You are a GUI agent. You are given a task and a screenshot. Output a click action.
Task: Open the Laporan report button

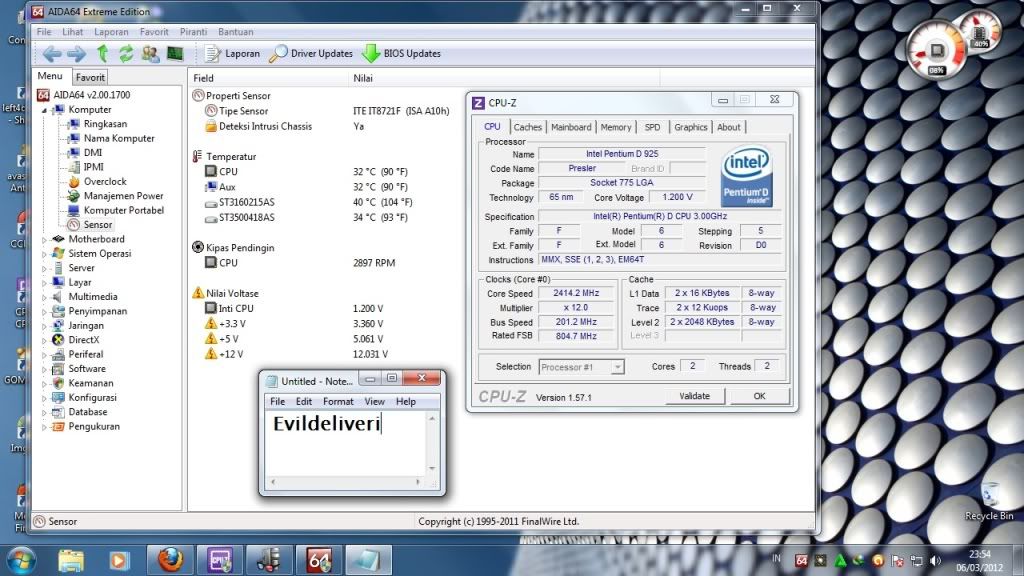(232, 54)
